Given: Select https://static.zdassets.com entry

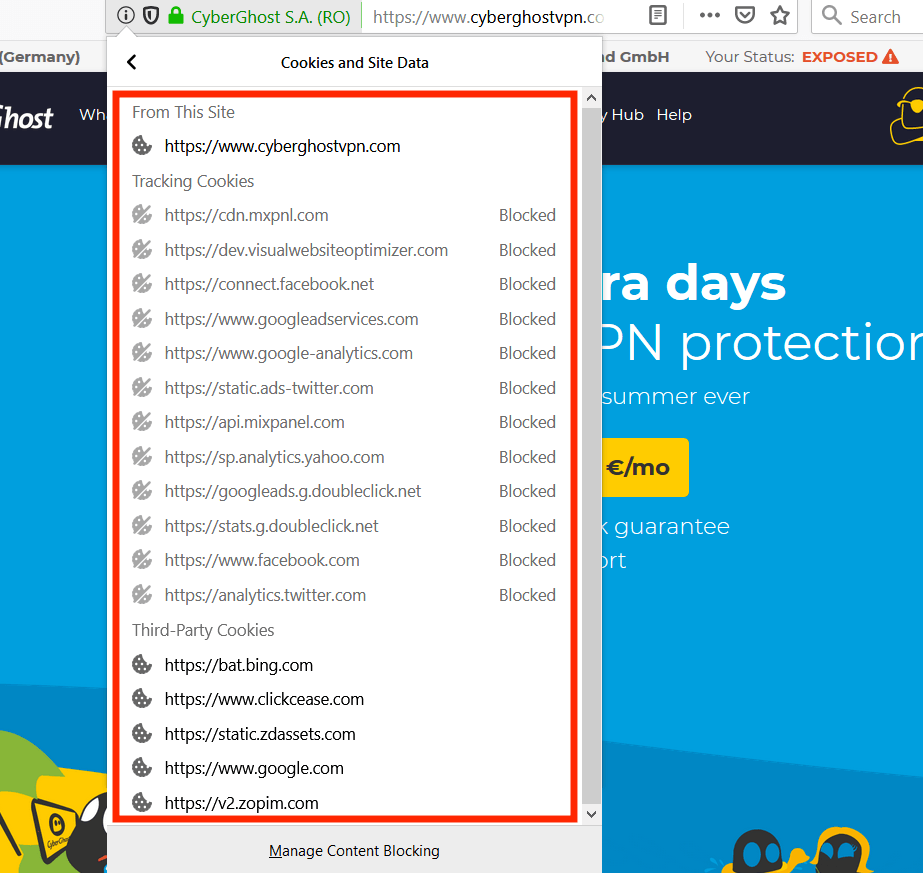Looking at the screenshot, I should coord(260,734).
